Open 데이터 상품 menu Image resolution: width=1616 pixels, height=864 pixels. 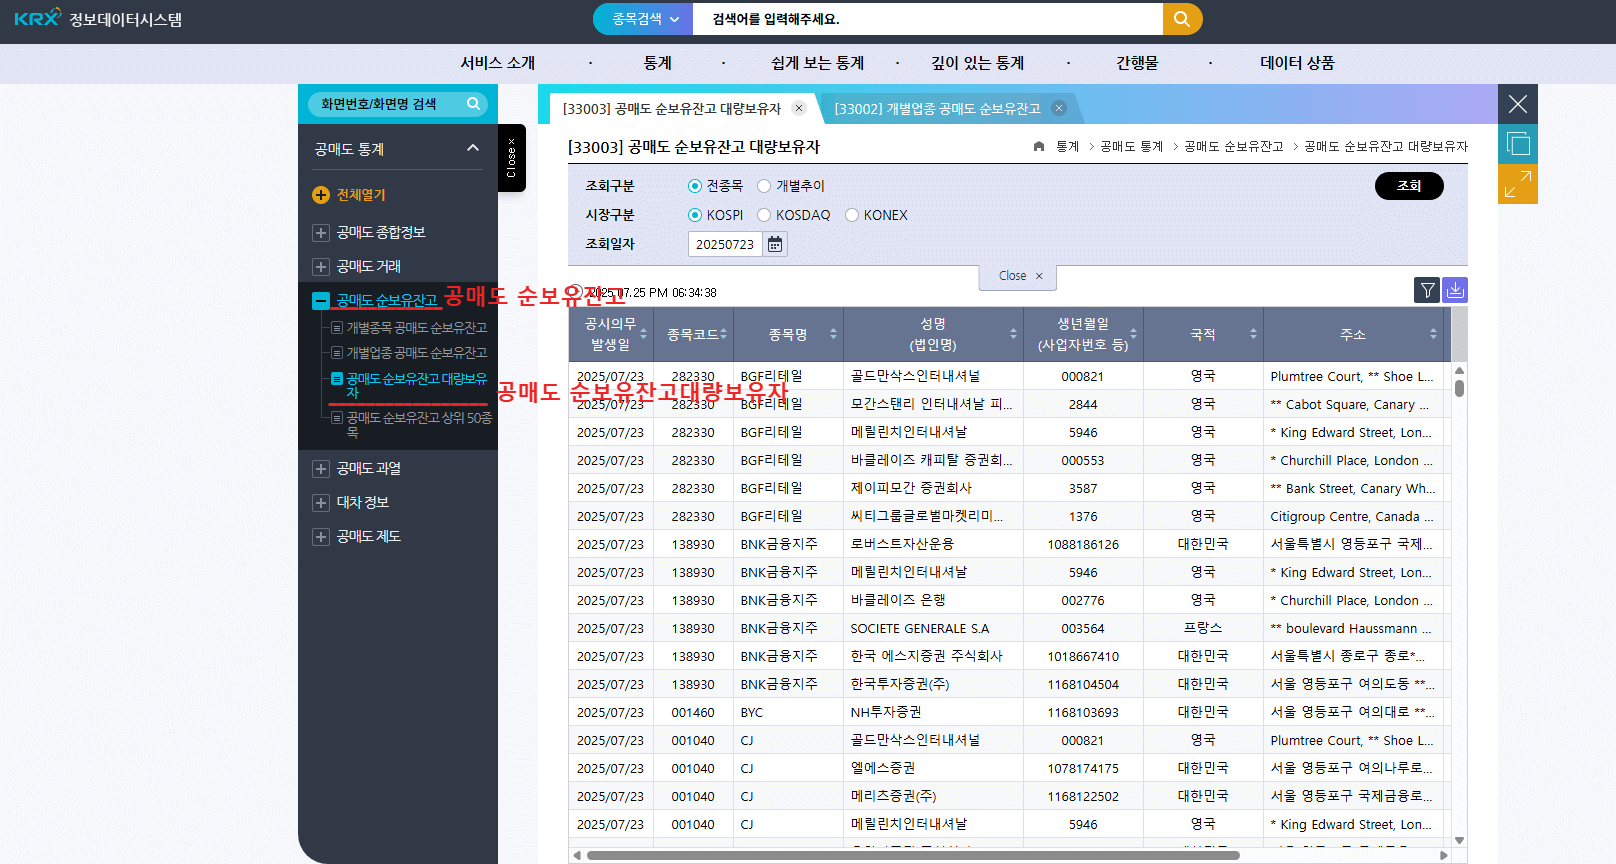[1297, 63]
